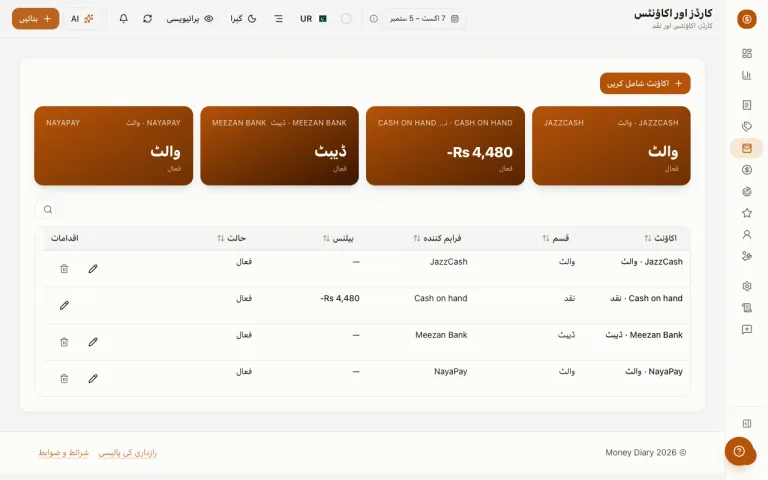Open the star favorites icon in sidebar
The height and width of the screenshot is (480, 768).
746,213
